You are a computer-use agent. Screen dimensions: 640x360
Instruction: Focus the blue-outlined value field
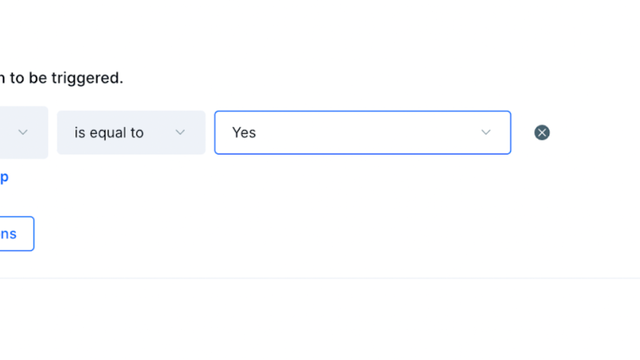click(x=362, y=133)
